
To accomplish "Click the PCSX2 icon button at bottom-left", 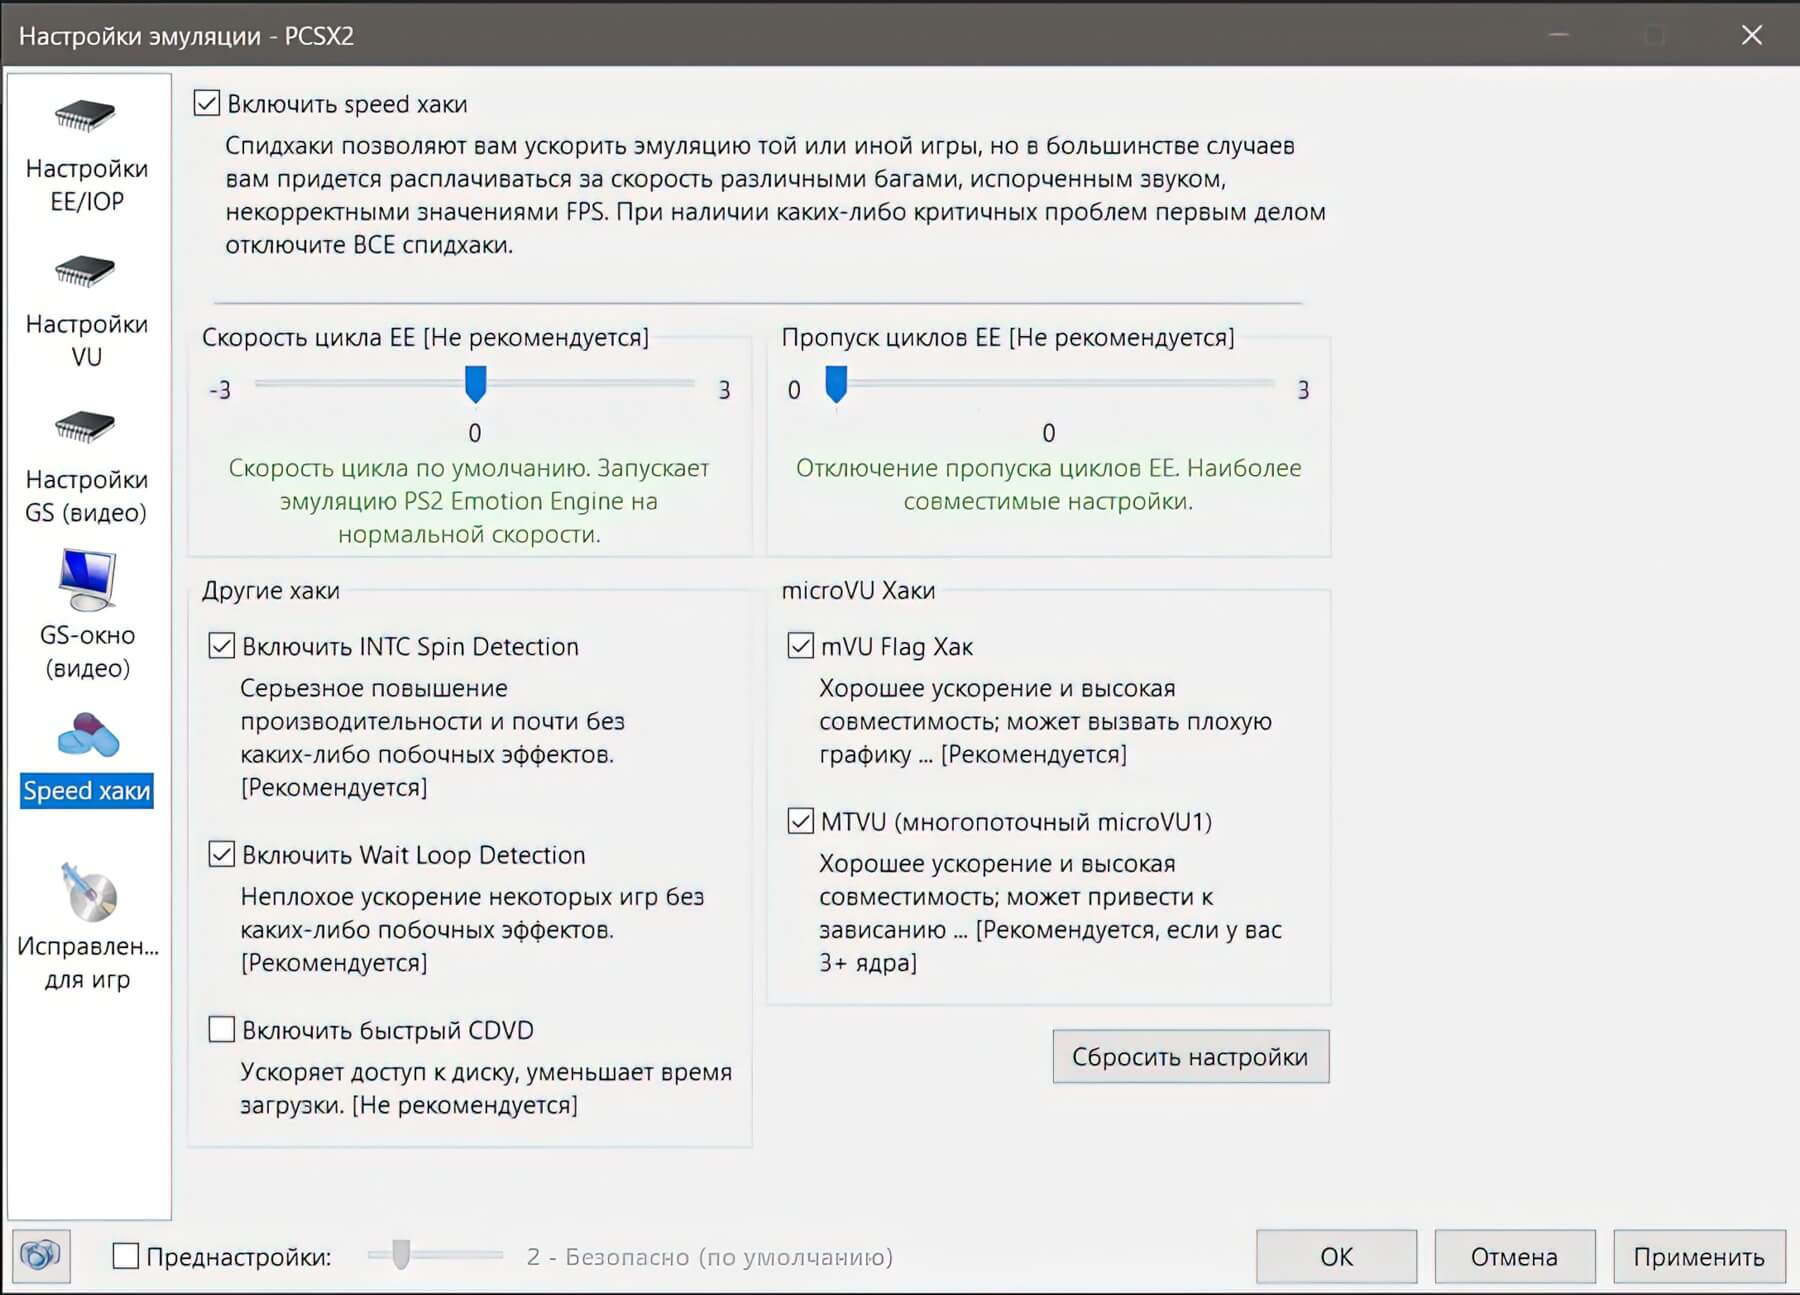I will point(41,1255).
